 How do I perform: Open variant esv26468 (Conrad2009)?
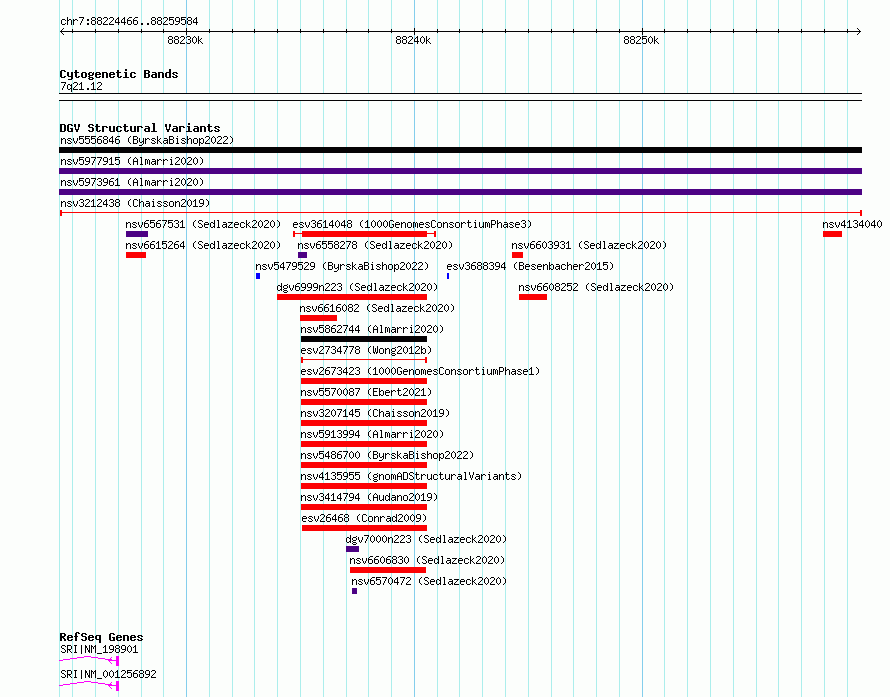click(364, 518)
